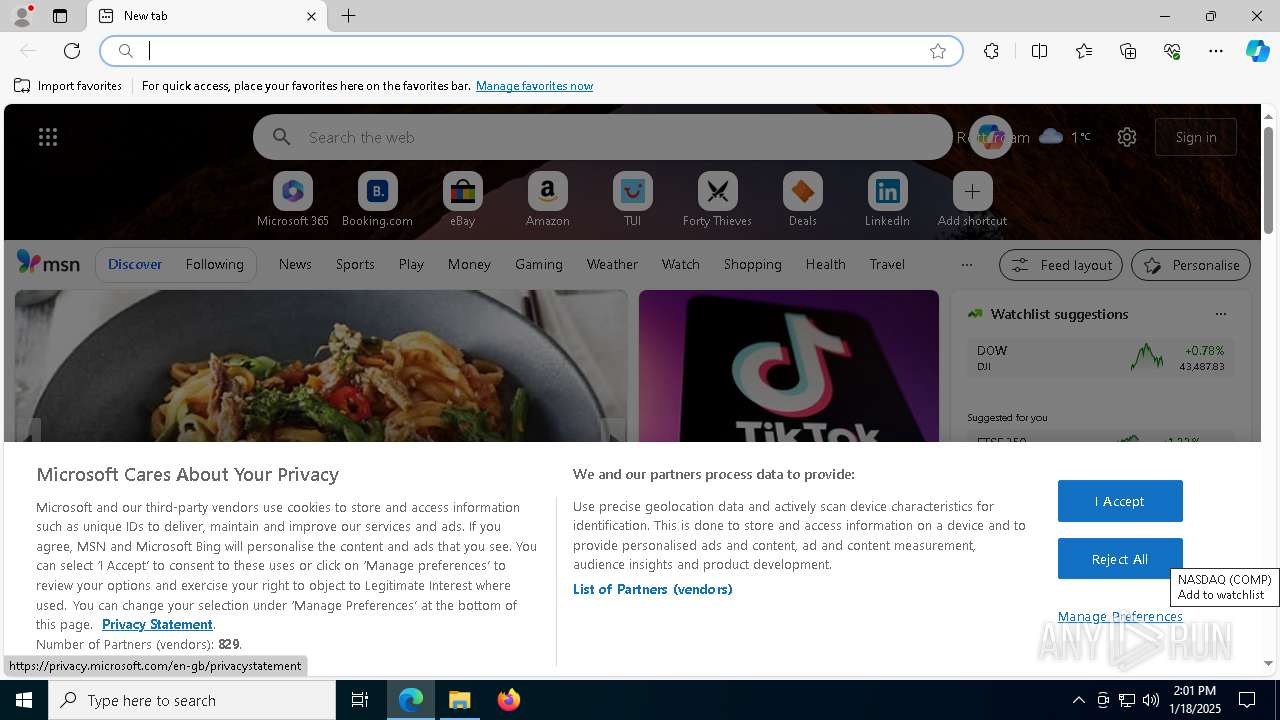Open a new tab with plus button
This screenshot has height=720, width=1280.
(x=348, y=16)
